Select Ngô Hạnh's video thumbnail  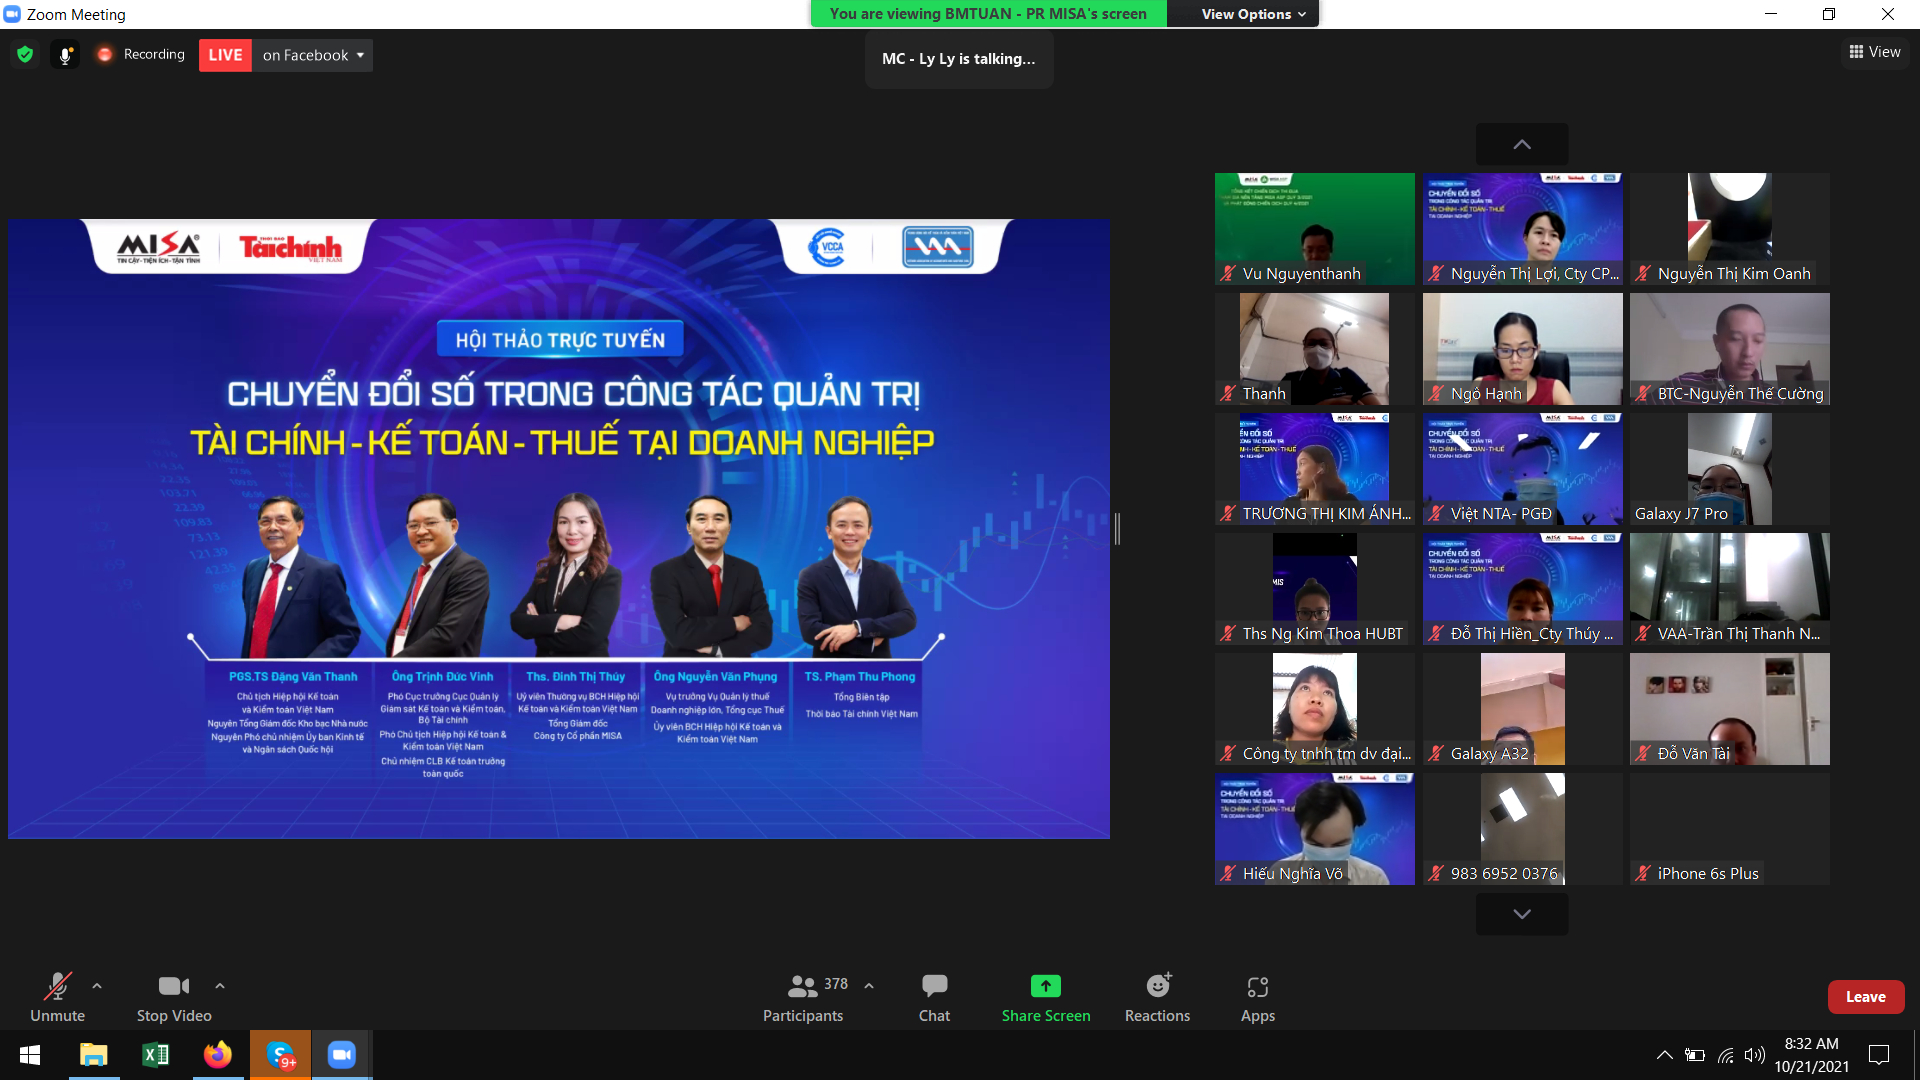[1522, 348]
